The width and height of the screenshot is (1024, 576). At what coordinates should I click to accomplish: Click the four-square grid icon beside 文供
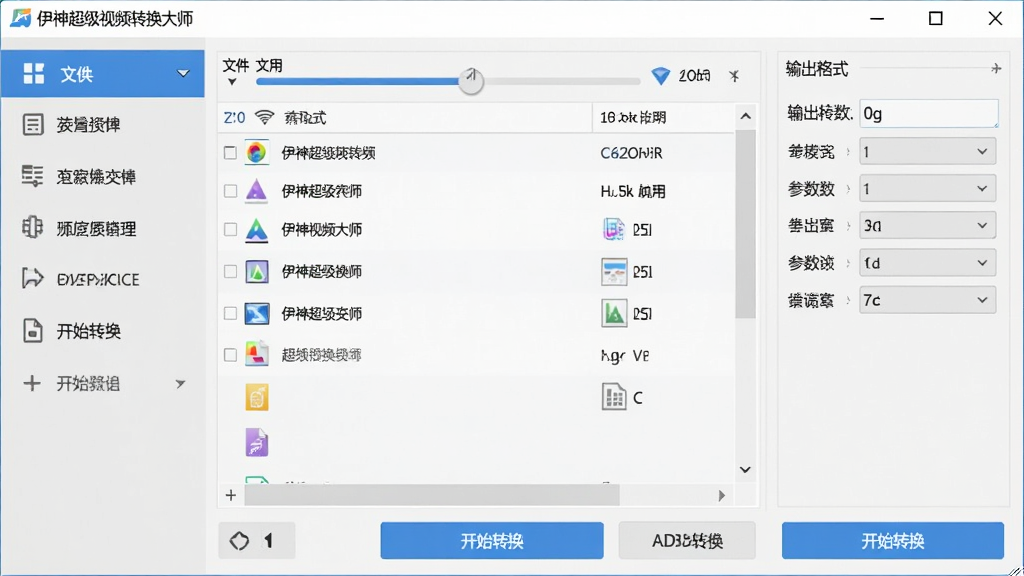pos(33,73)
